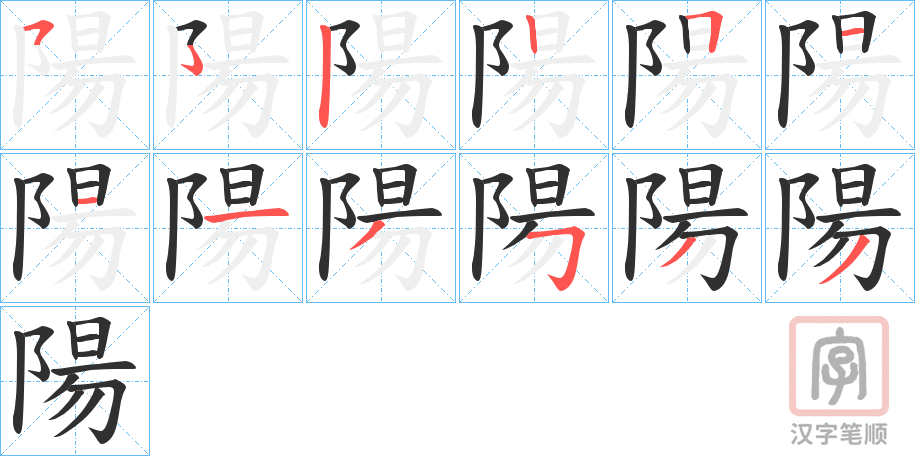The height and width of the screenshot is (456, 915).
Task: Click the fourth stroke step panel
Action: tap(534, 75)
